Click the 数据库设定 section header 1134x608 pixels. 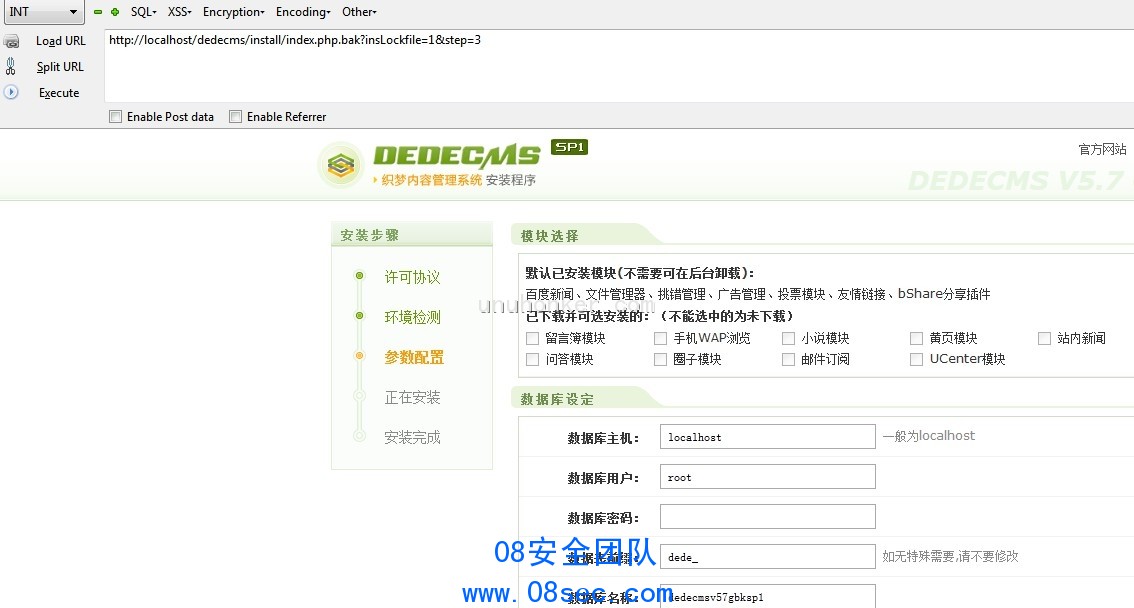(x=557, y=399)
